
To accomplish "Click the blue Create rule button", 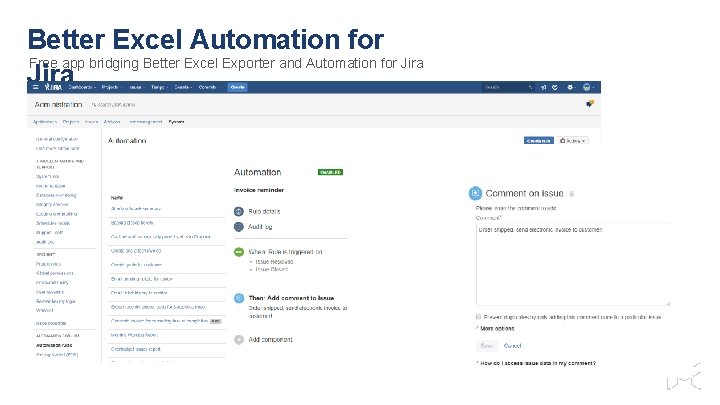I will coord(539,141).
